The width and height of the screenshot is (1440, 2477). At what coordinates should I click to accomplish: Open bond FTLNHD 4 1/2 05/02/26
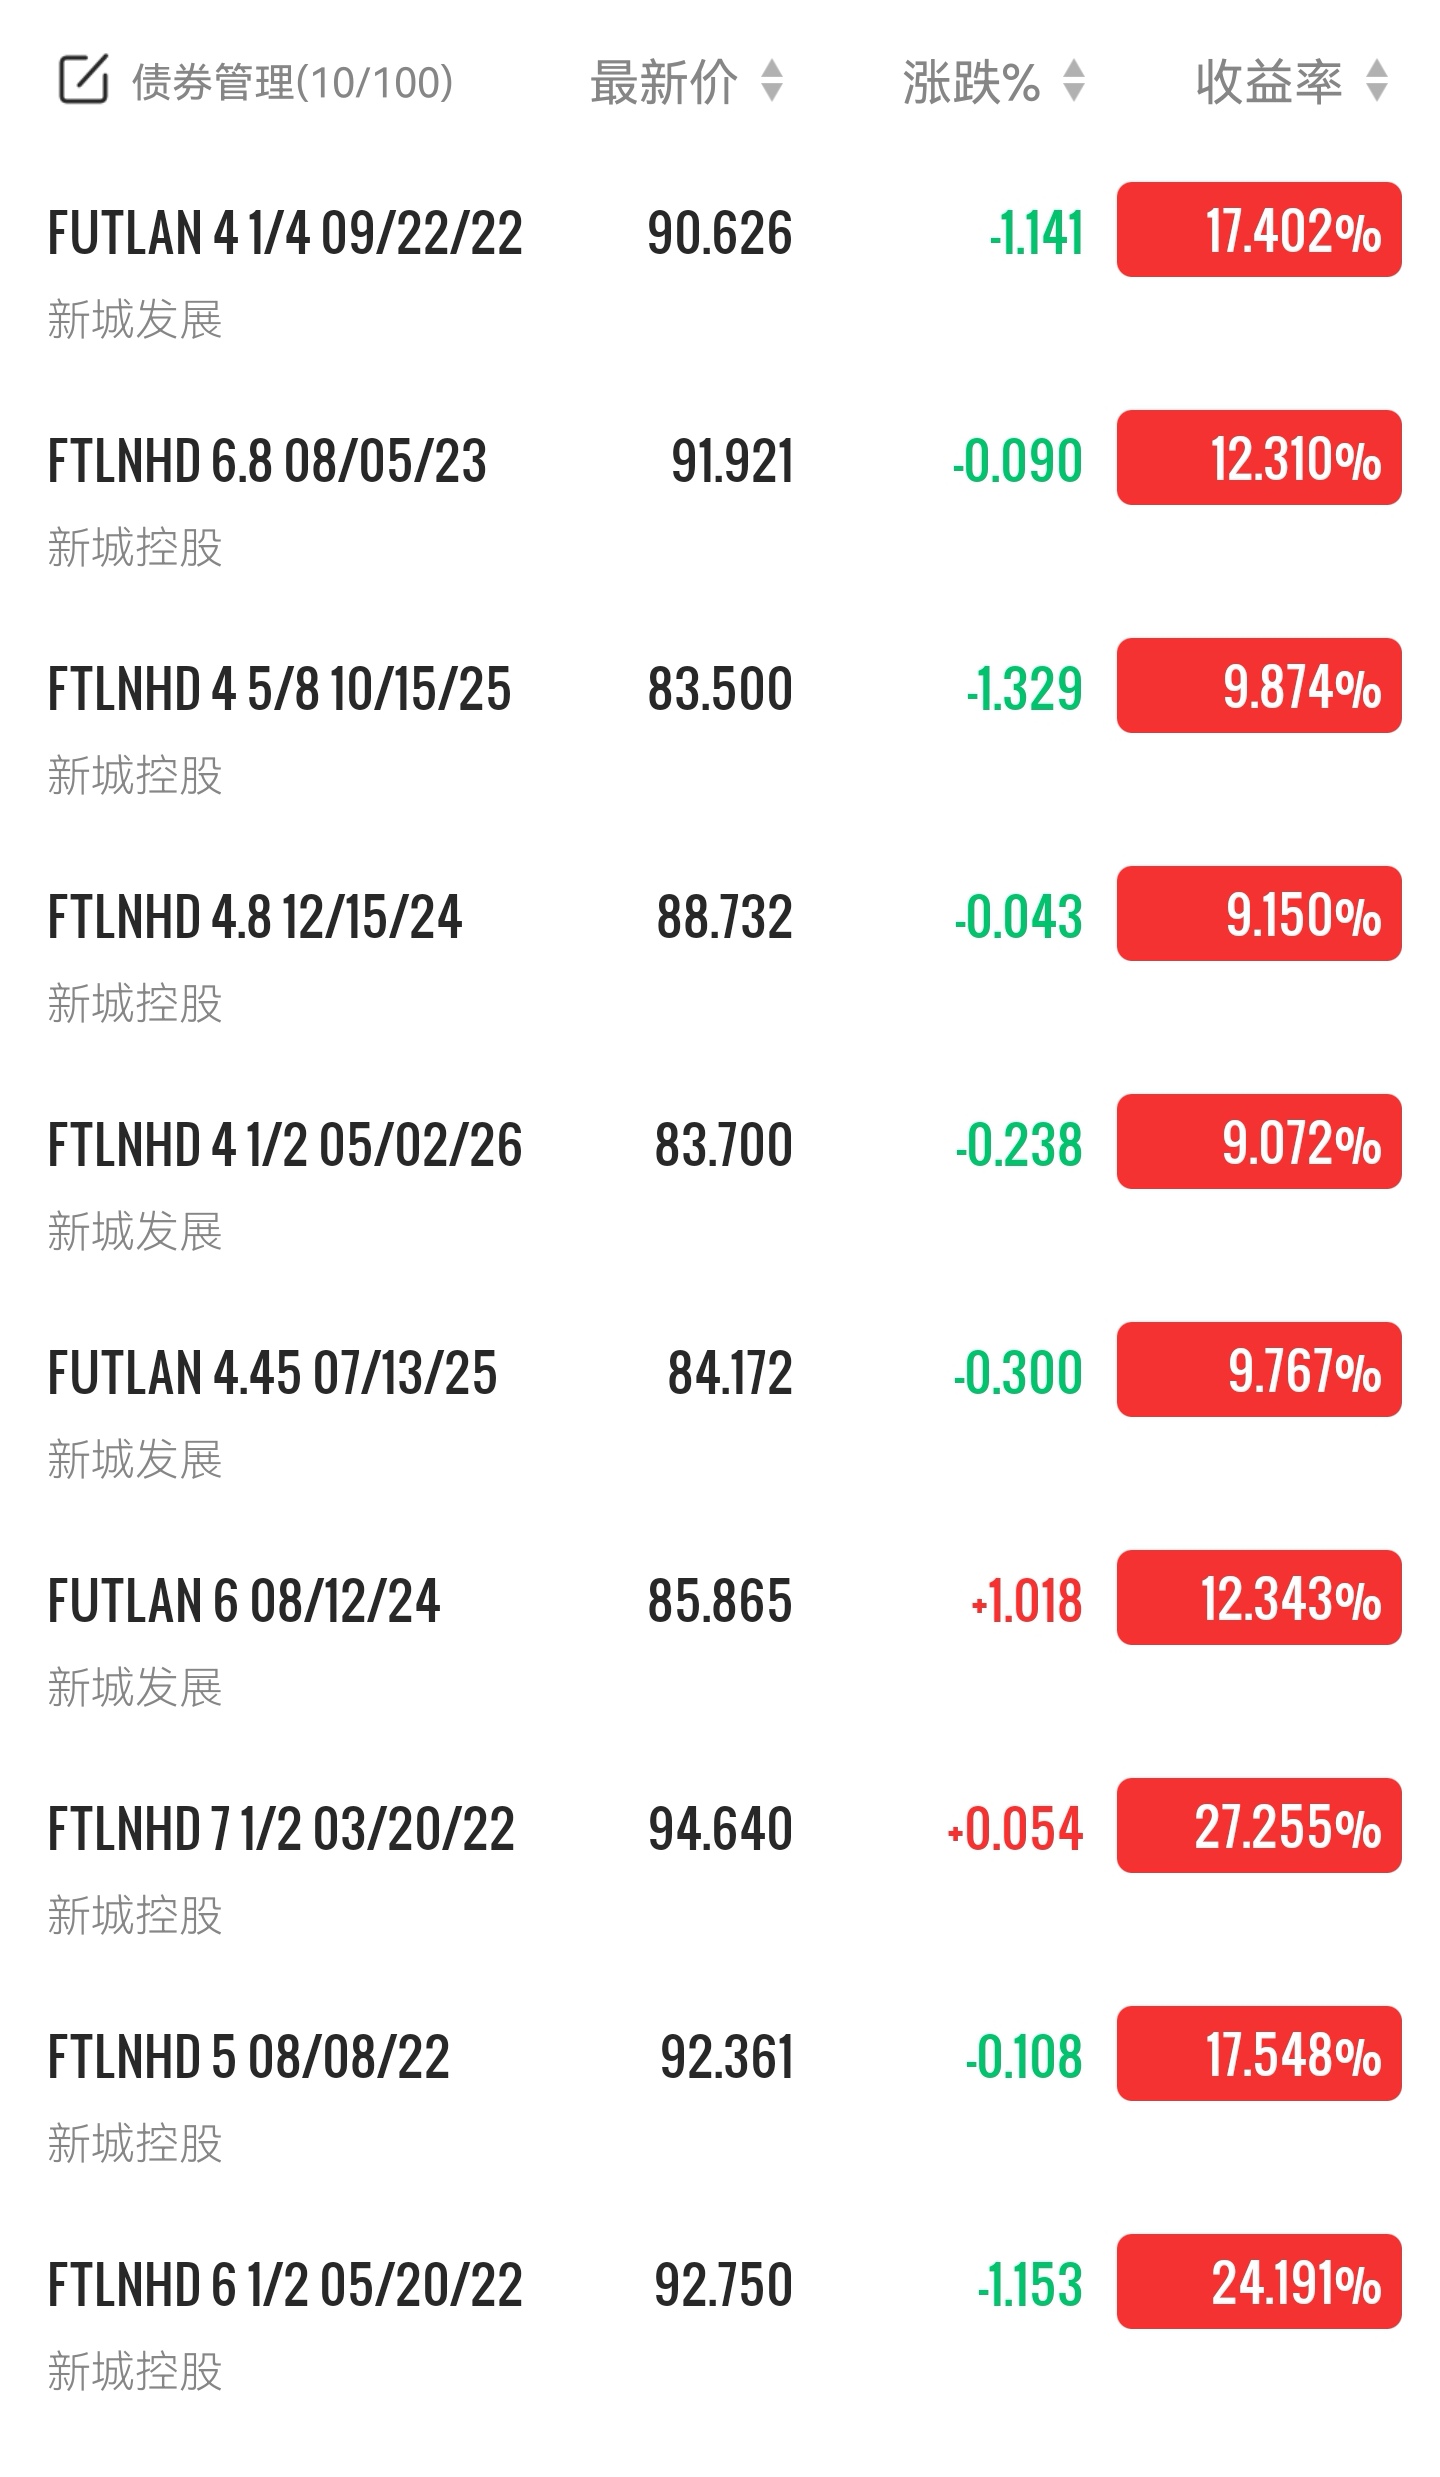pyautogui.click(x=285, y=1145)
